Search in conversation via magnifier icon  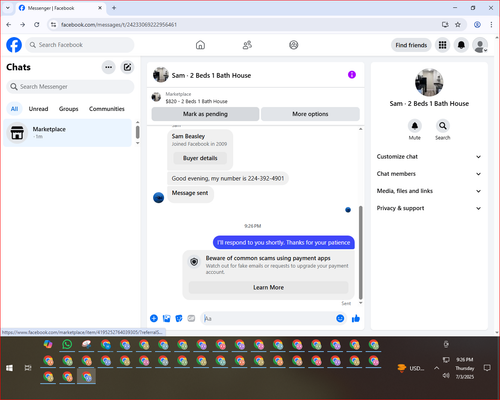click(x=443, y=126)
